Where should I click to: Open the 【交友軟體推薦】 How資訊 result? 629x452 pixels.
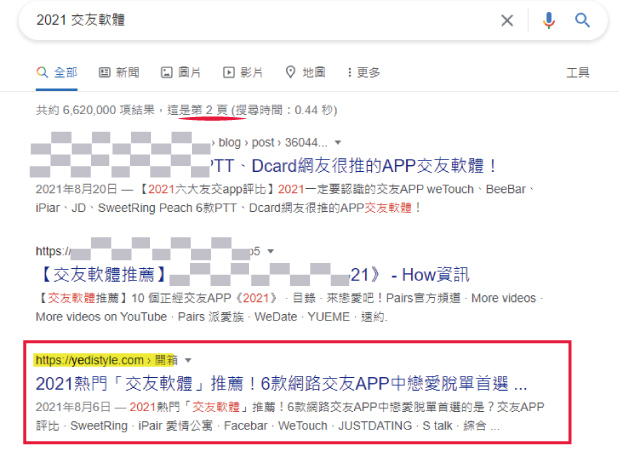click(x=253, y=275)
